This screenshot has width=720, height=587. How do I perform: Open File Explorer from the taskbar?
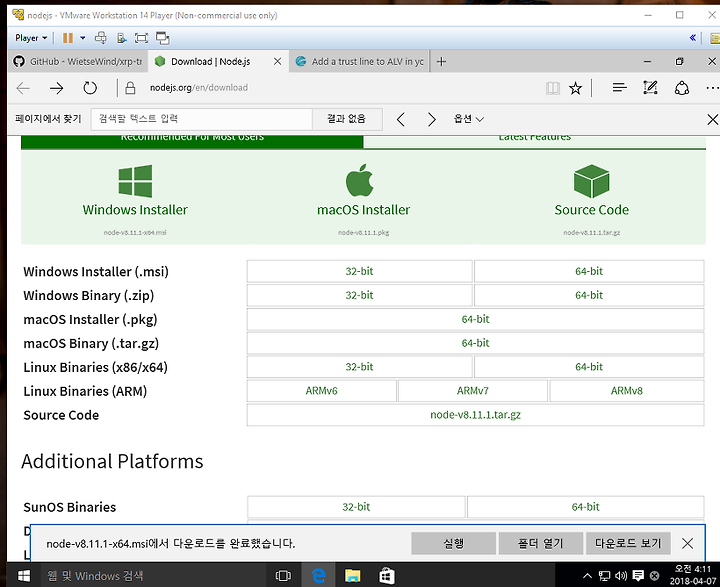click(353, 576)
